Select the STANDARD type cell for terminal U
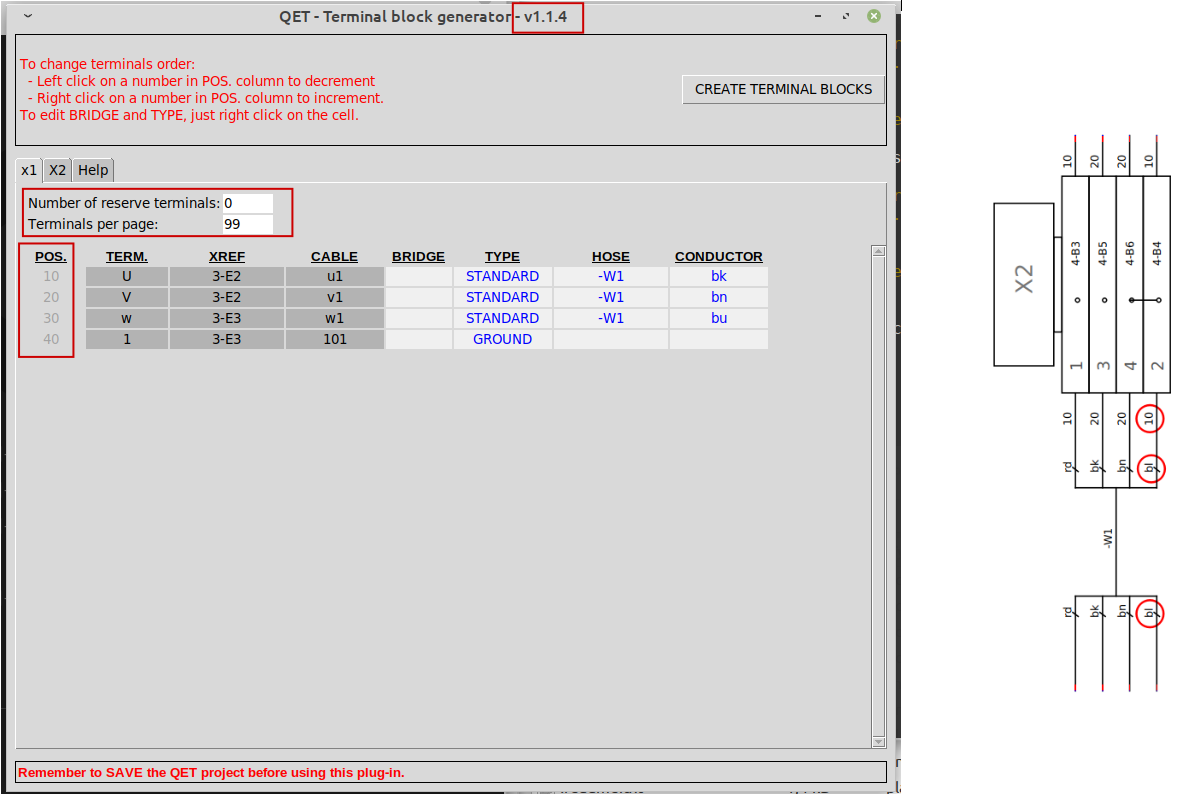Screen dimensions: 1185x802 (502, 276)
